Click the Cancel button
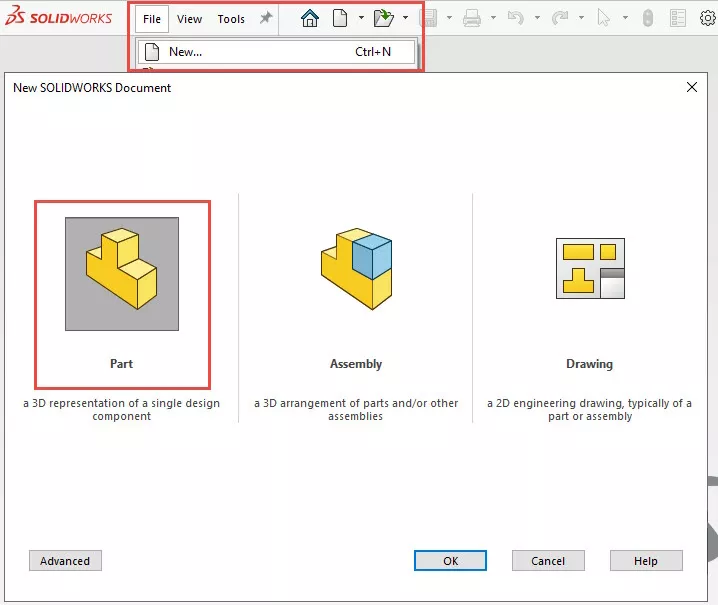Image resolution: width=718 pixels, height=605 pixels. (548, 561)
